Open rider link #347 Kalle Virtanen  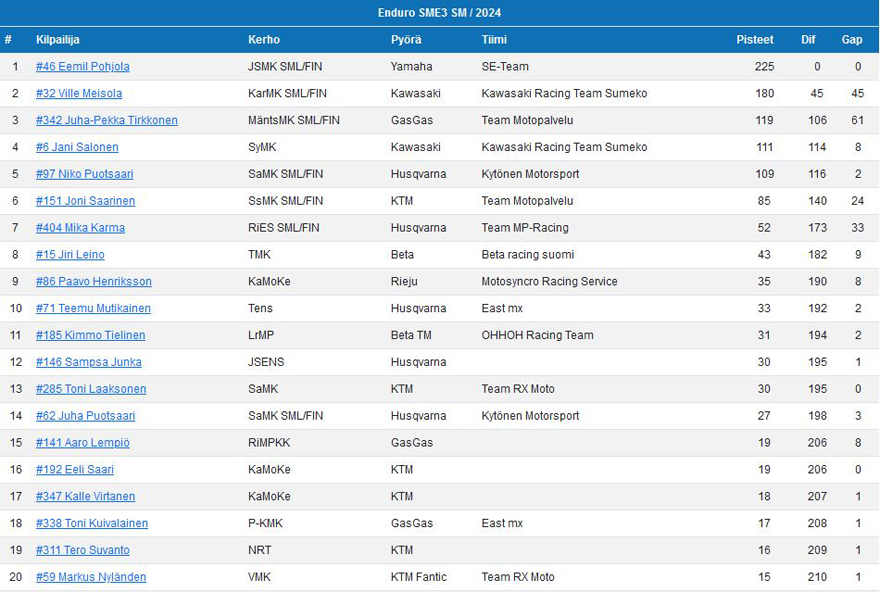click(85, 497)
